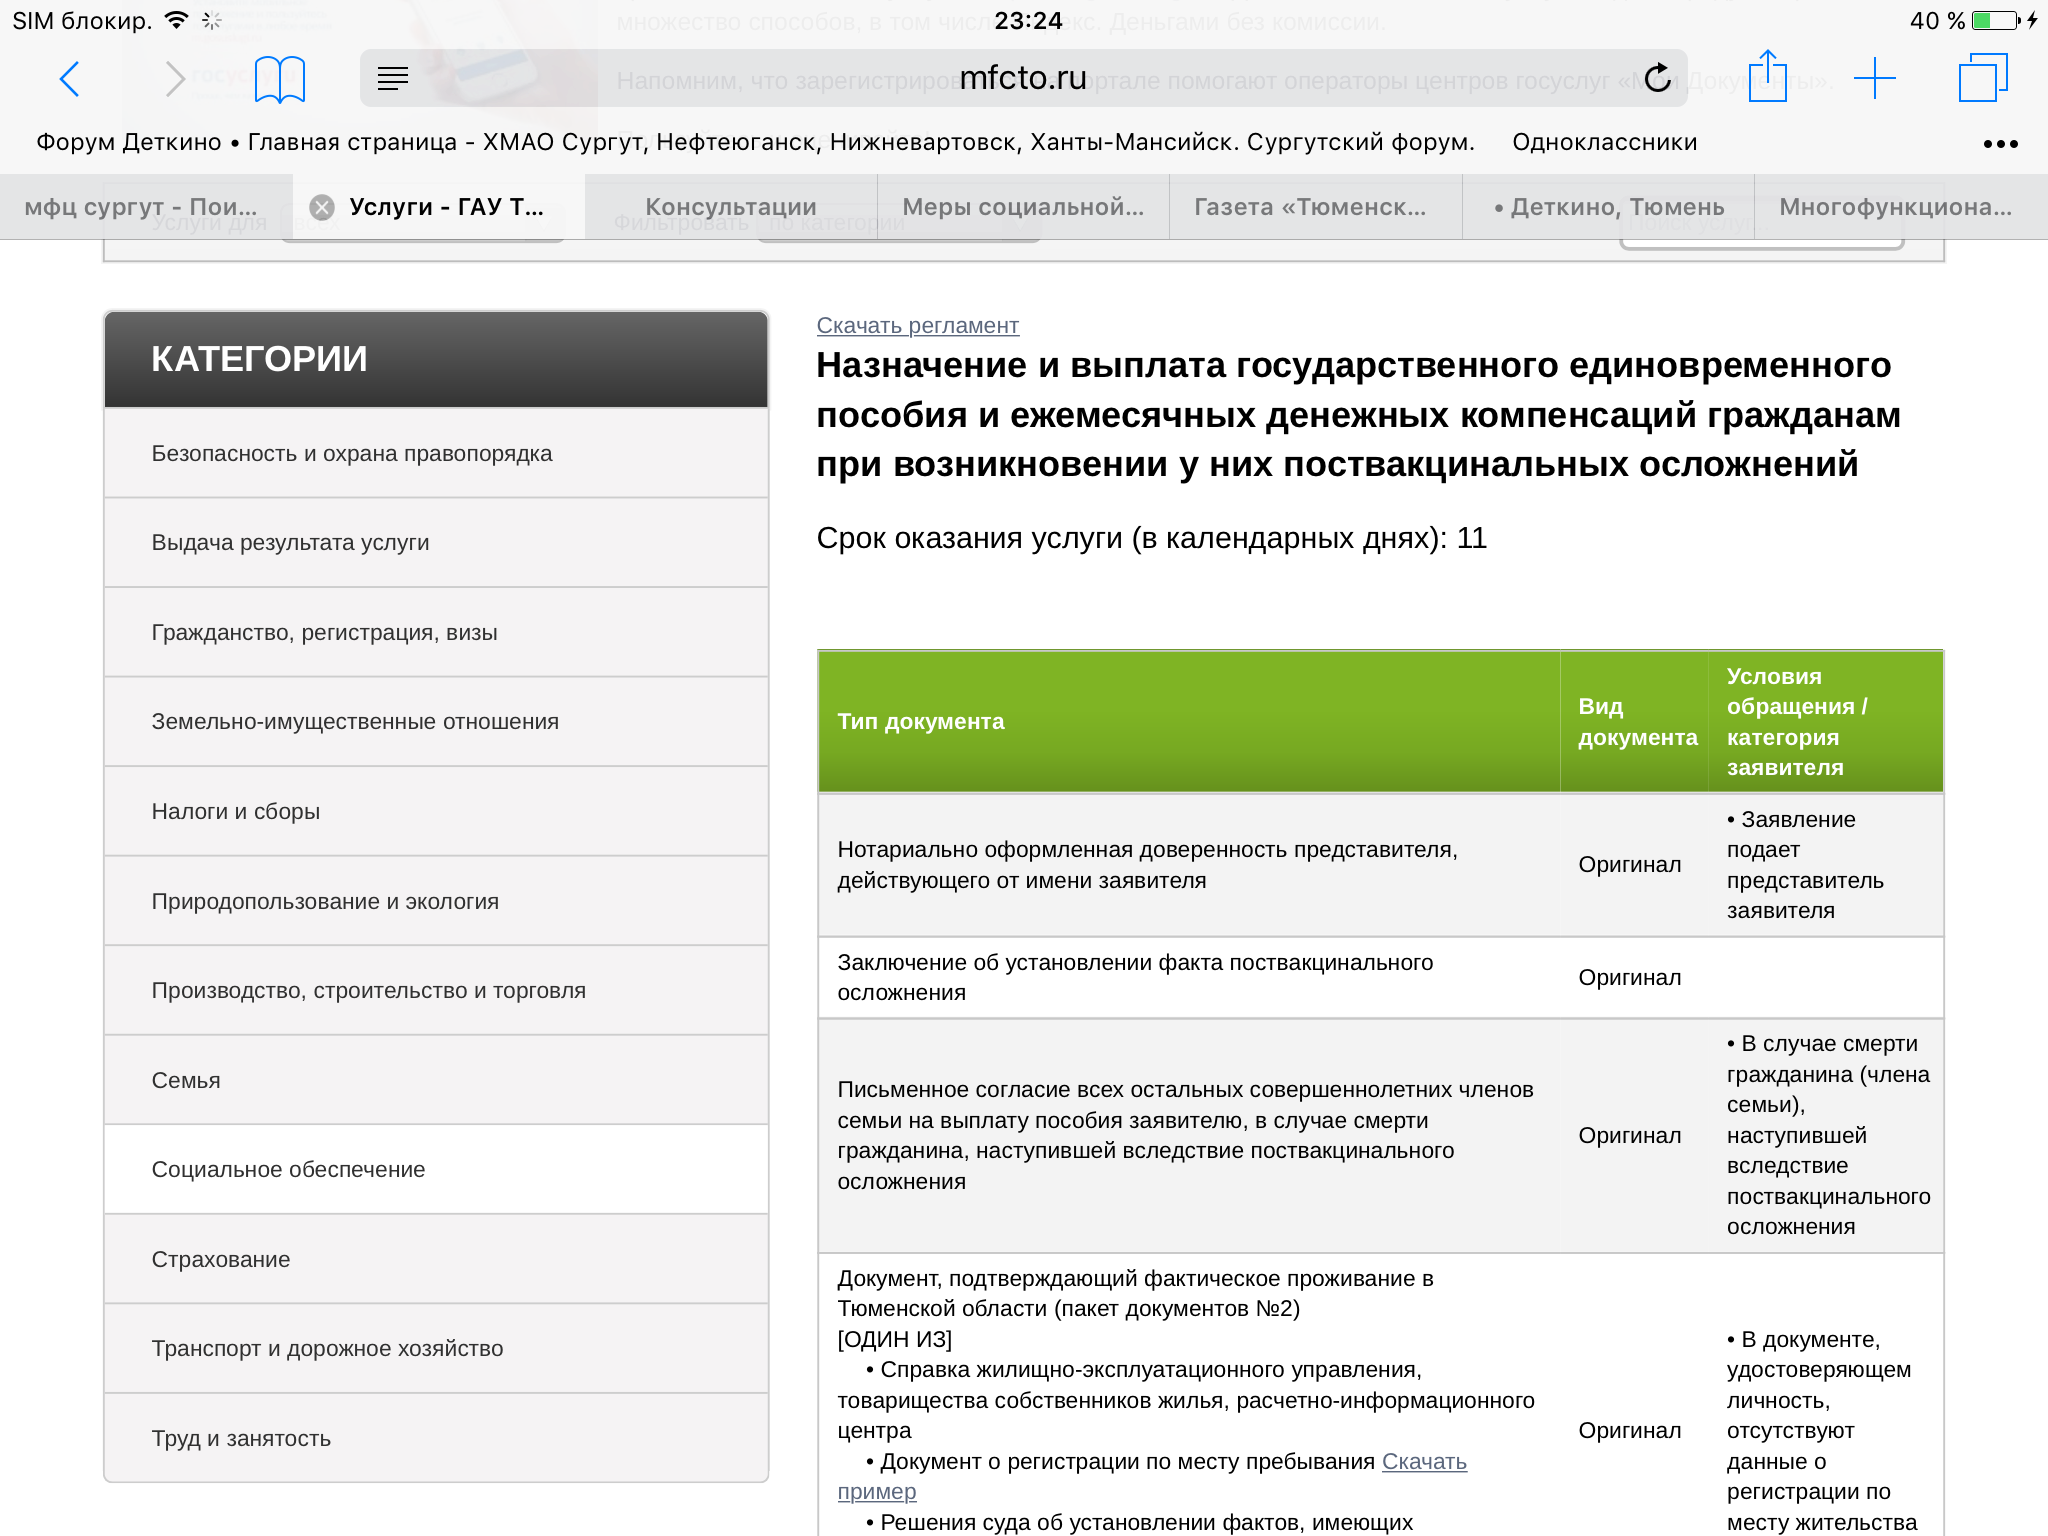Open Одноклассники favorites bookmark
The width and height of the screenshot is (2048, 1536).
pos(1604,142)
